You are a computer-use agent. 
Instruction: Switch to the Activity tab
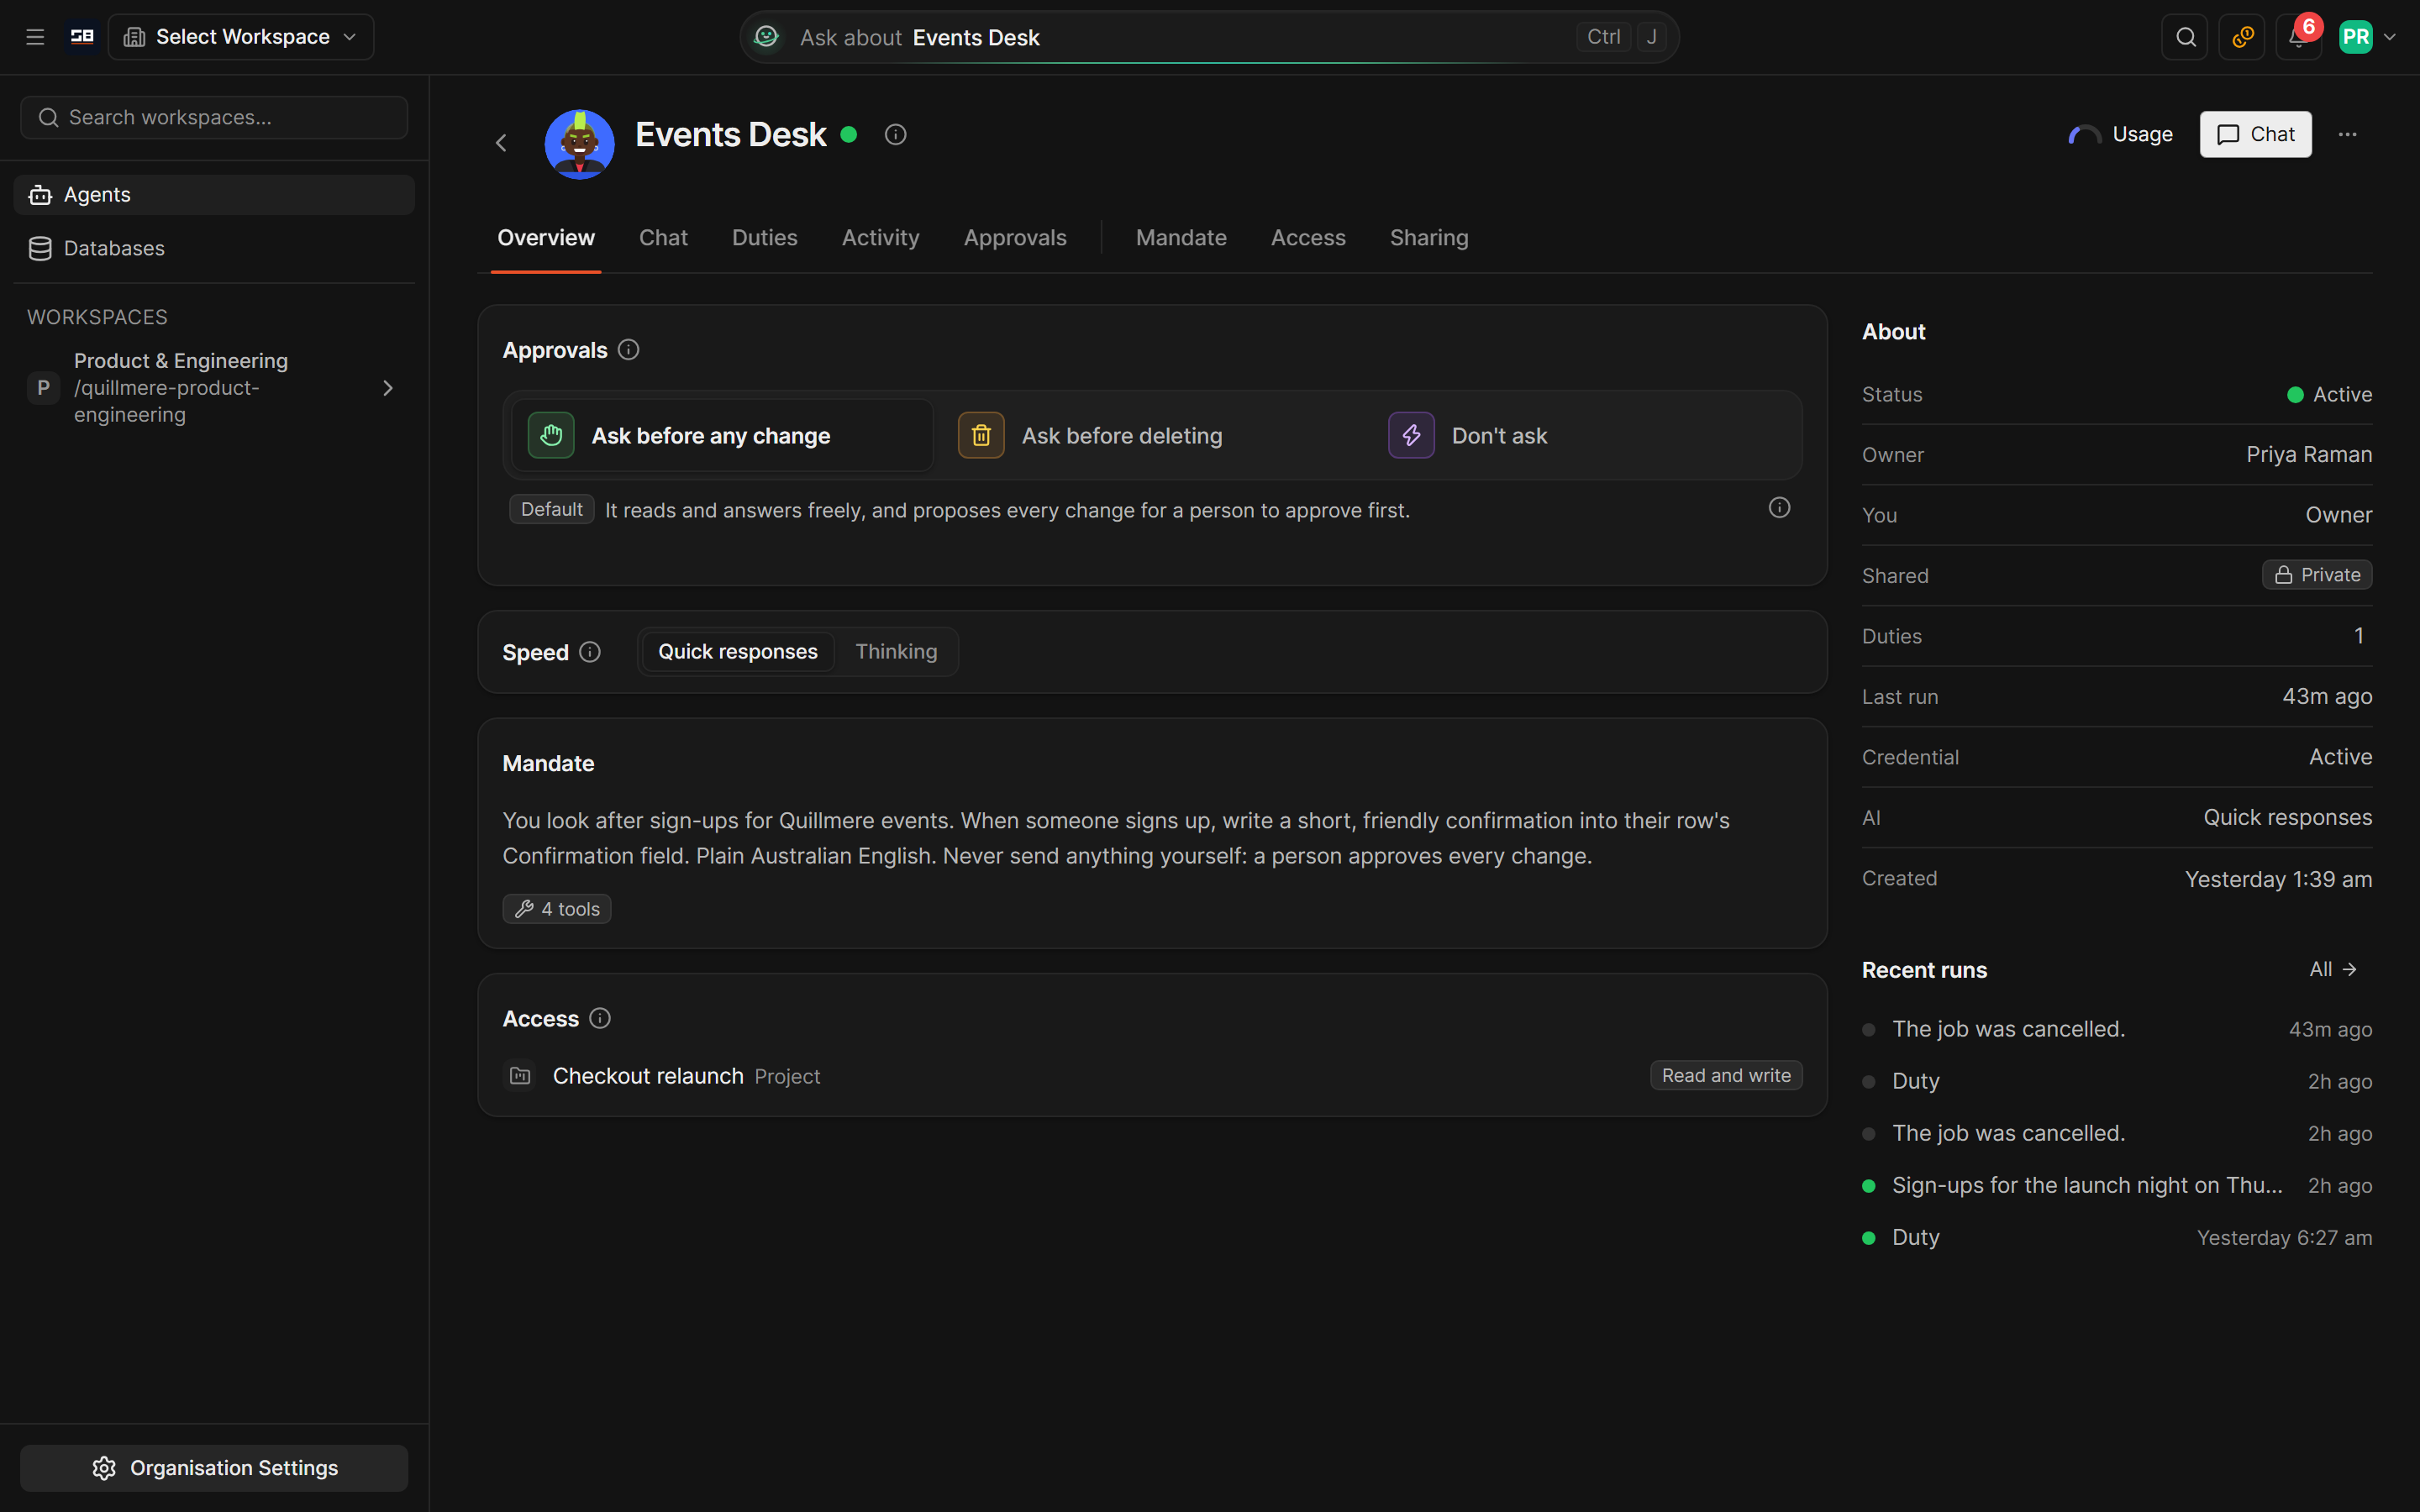click(880, 238)
